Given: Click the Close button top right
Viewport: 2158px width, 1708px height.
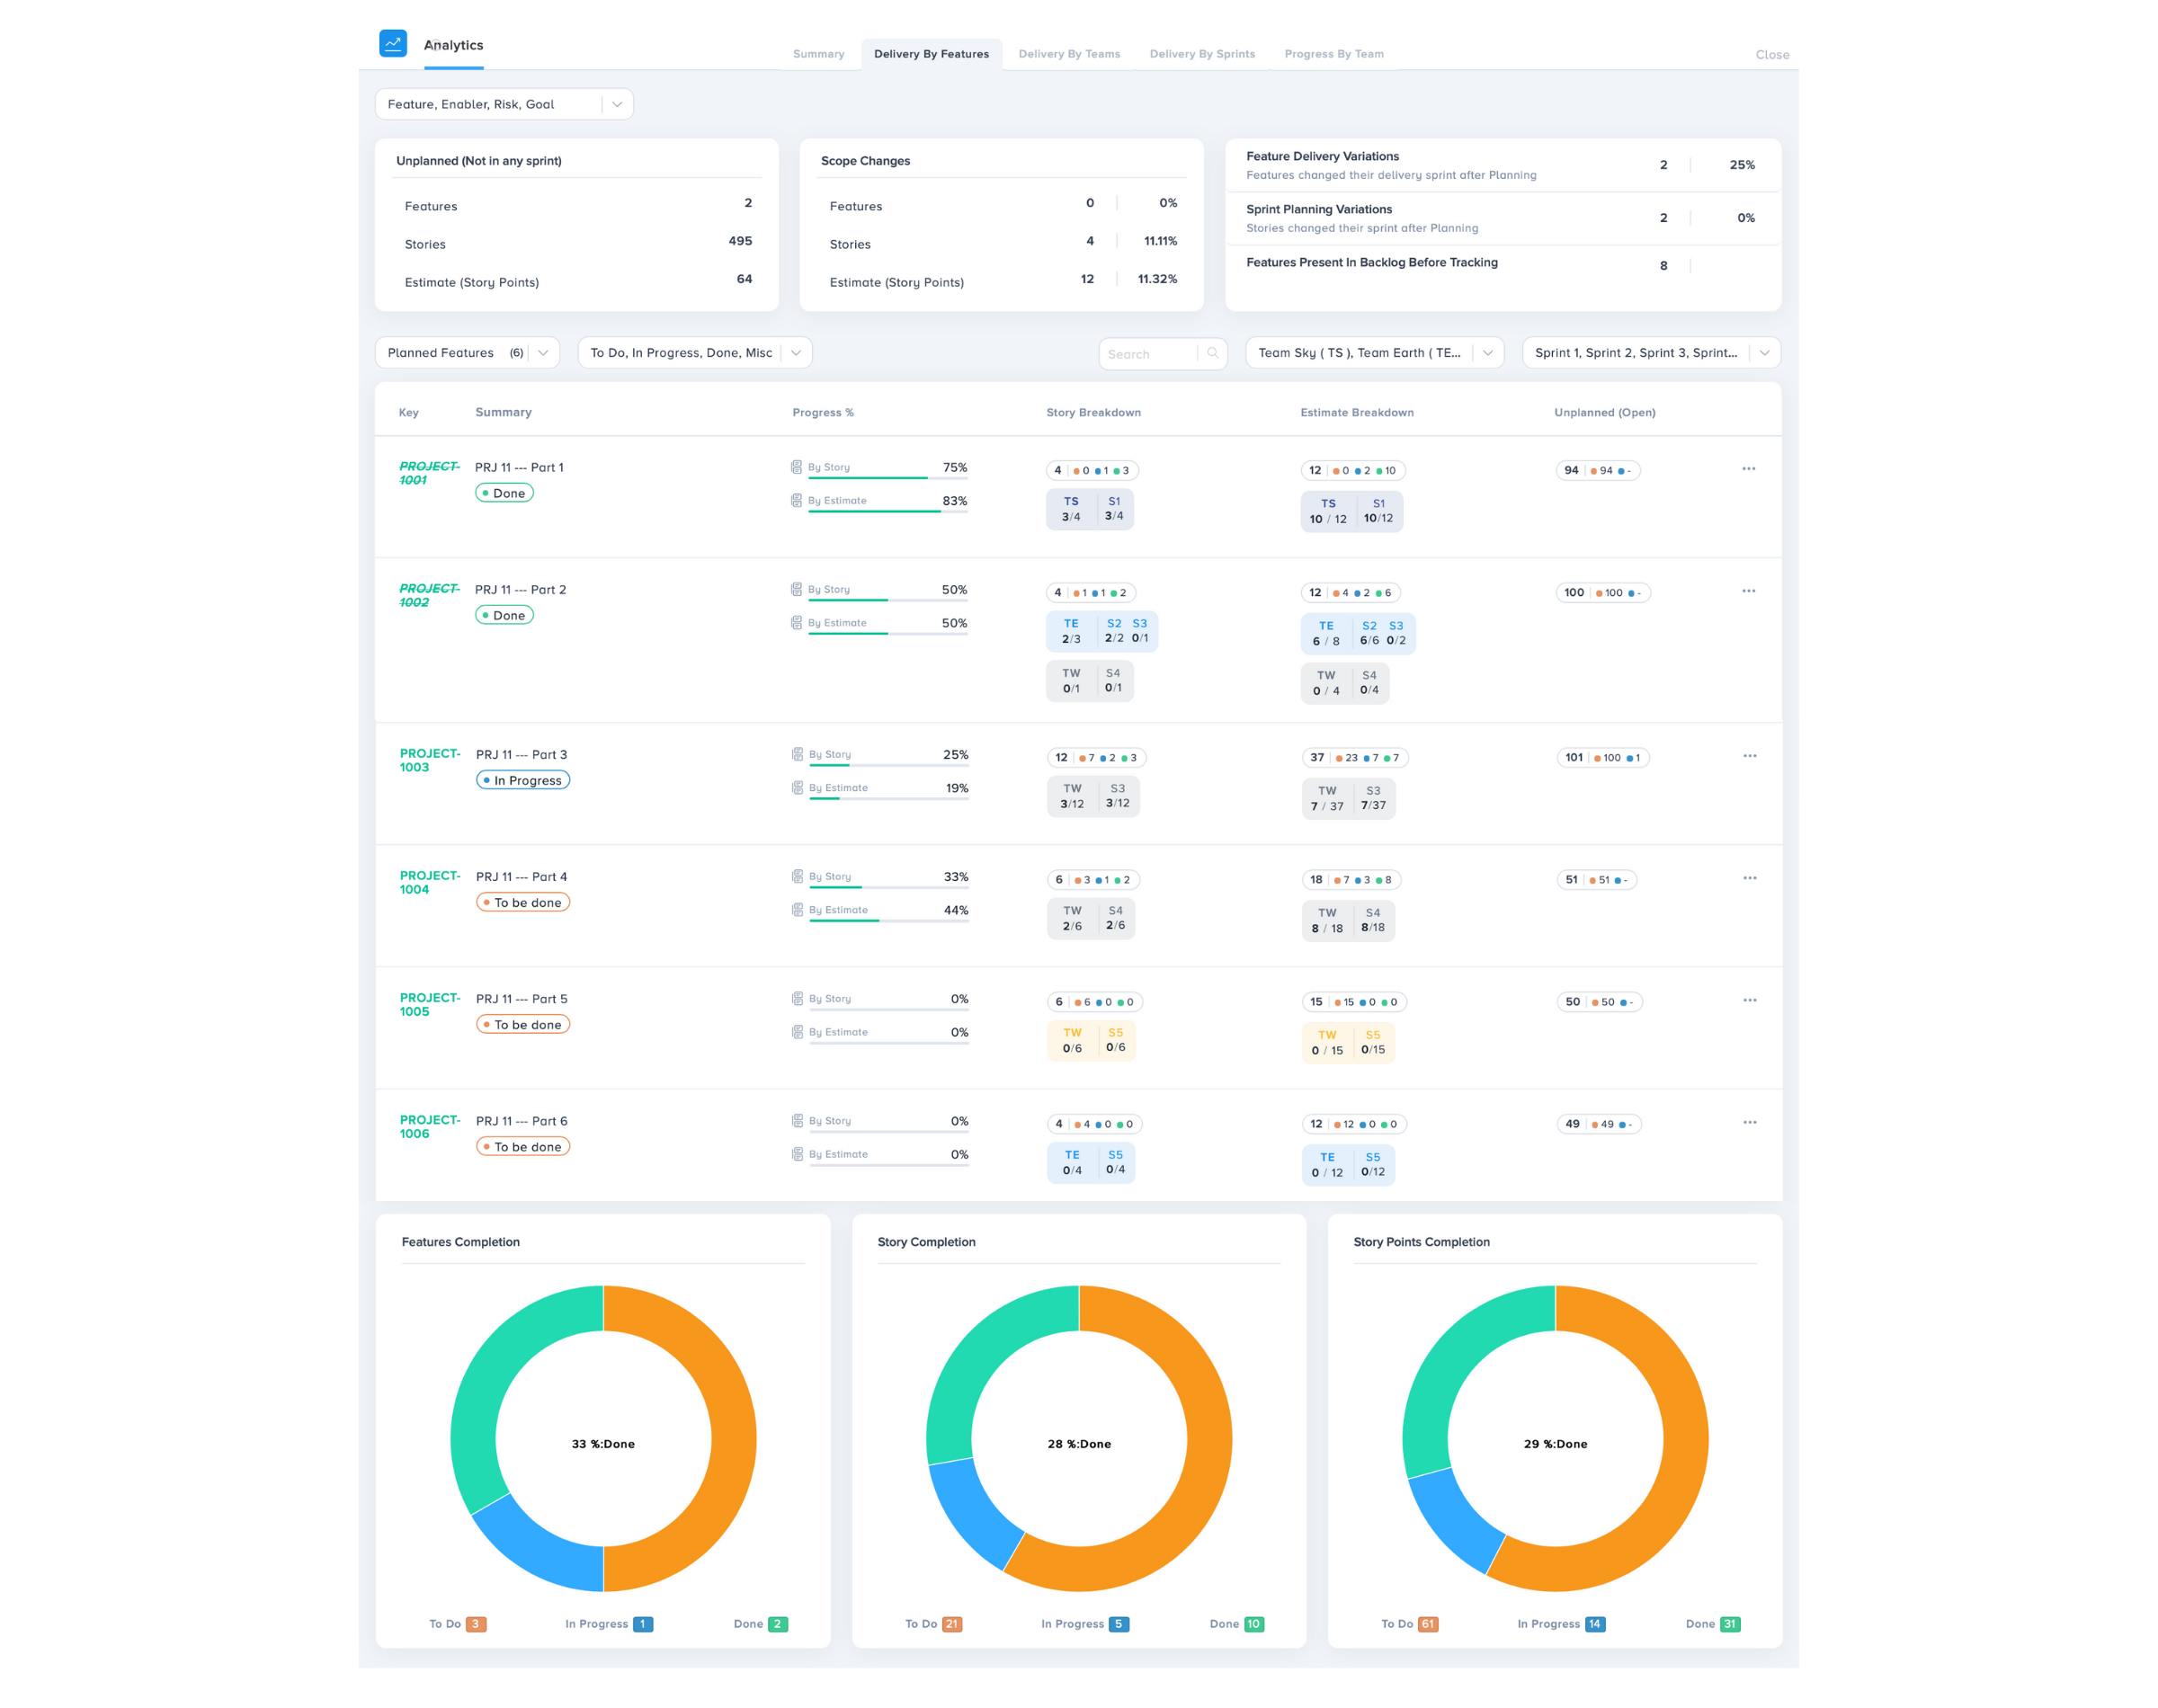Looking at the screenshot, I should click(1772, 55).
